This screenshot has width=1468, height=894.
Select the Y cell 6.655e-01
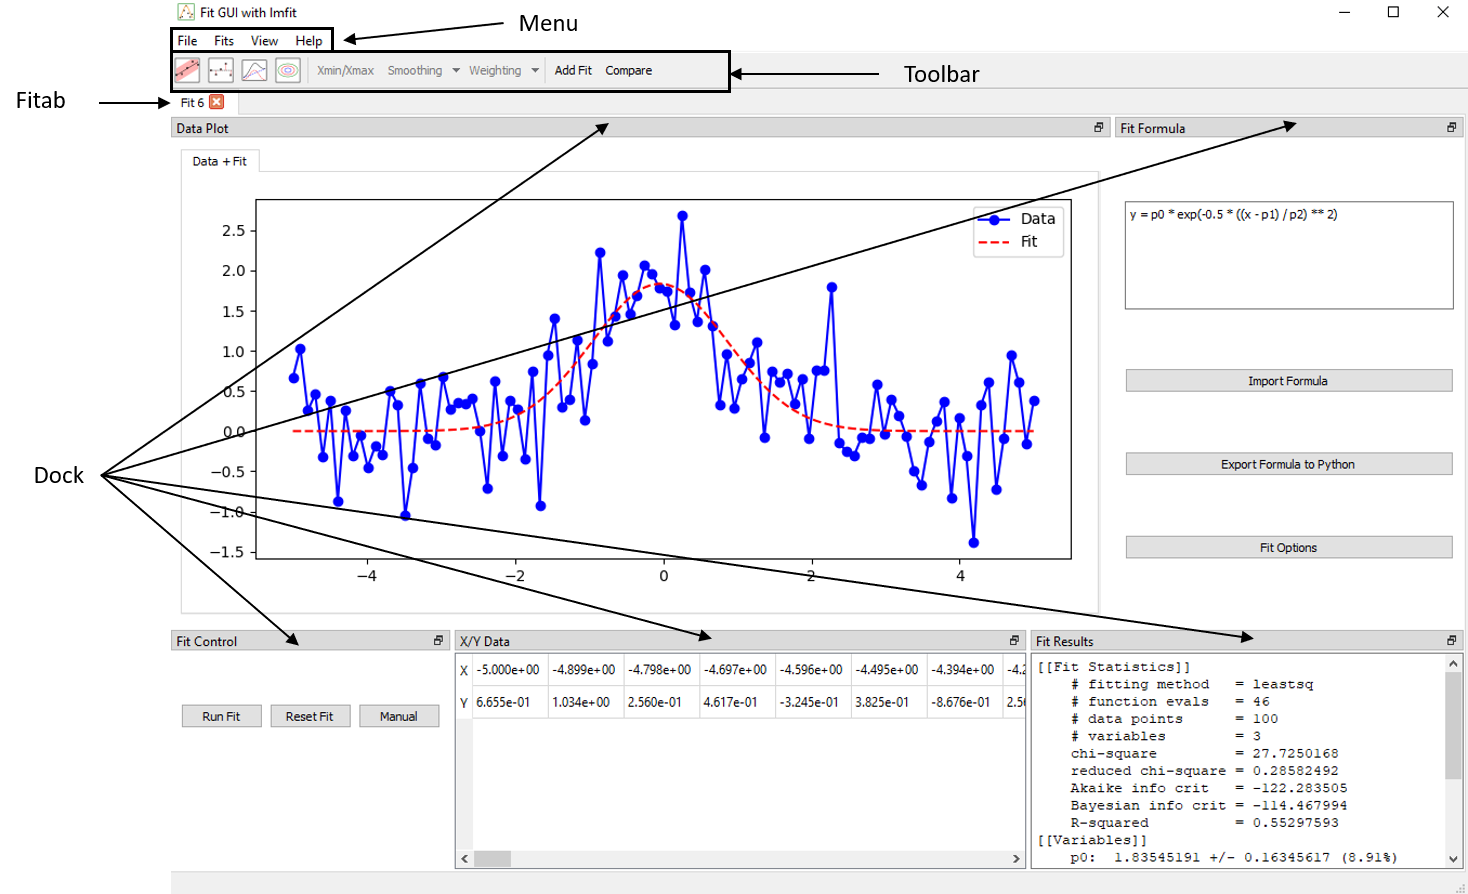pos(510,702)
